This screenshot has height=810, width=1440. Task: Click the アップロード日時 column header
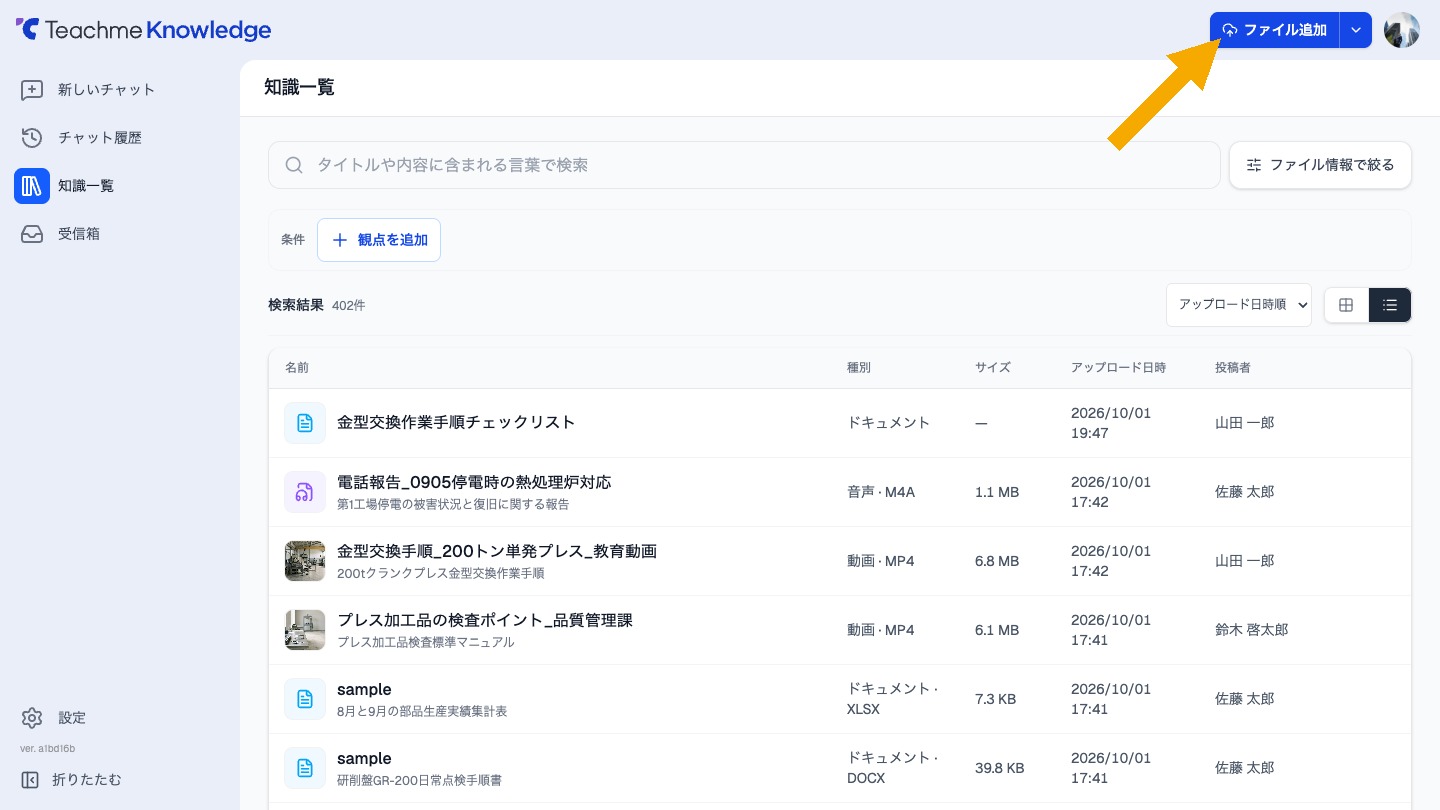pyautogui.click(x=1118, y=368)
